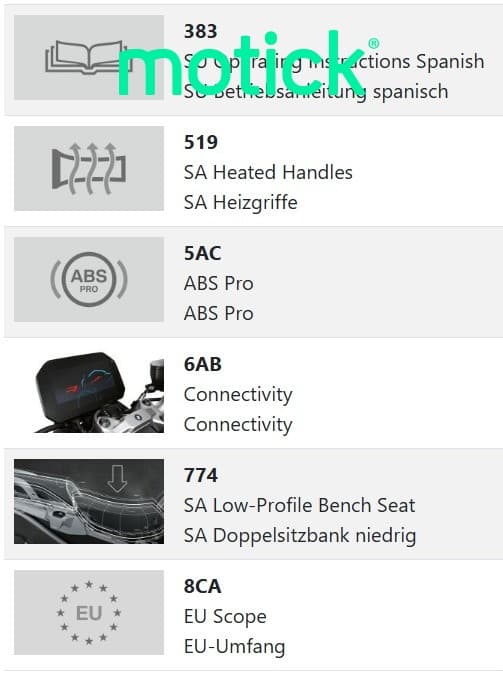The image size is (503, 683).
Task: Select option code 6AB
Action: click(x=203, y=365)
